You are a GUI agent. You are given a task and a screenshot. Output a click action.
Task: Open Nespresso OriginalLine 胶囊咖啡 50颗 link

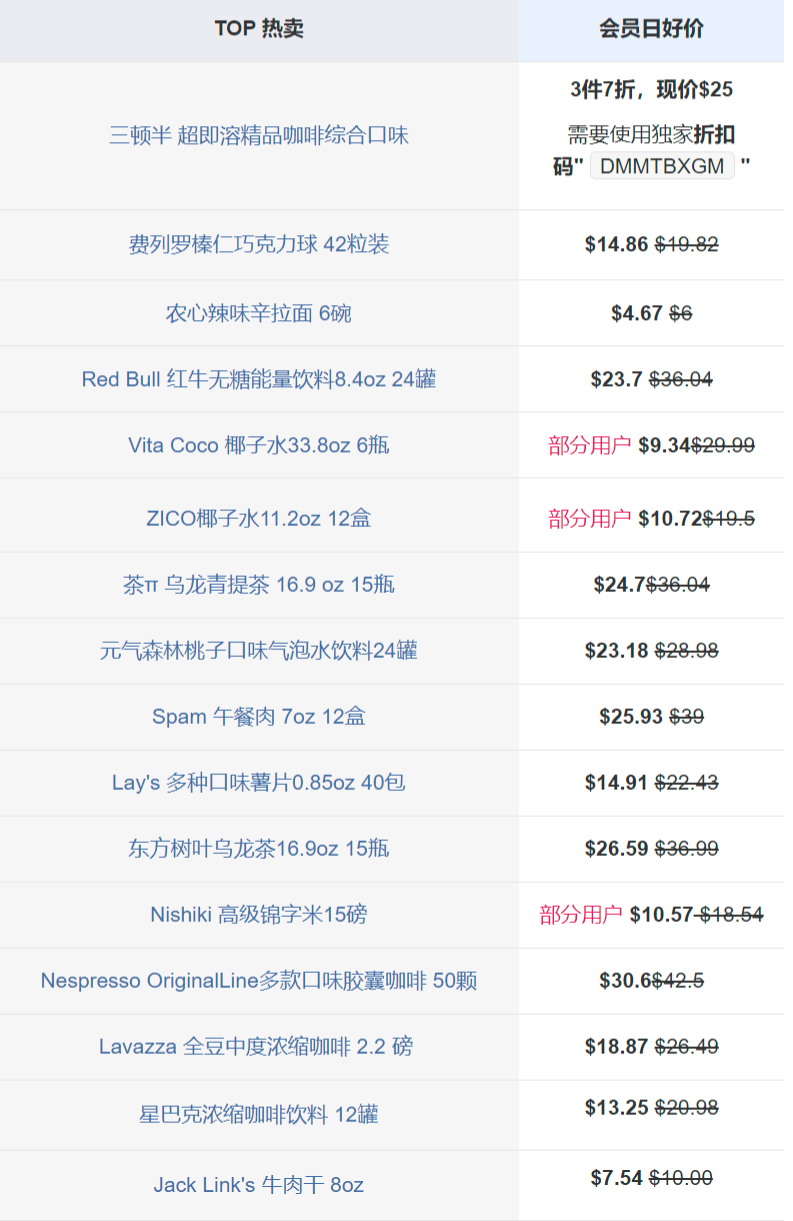(x=258, y=980)
